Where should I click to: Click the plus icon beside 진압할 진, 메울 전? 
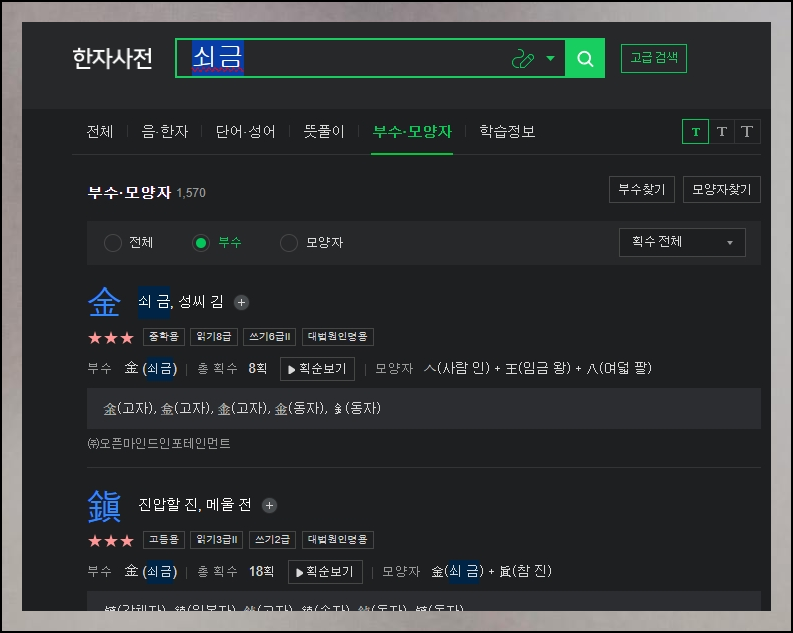click(270, 505)
